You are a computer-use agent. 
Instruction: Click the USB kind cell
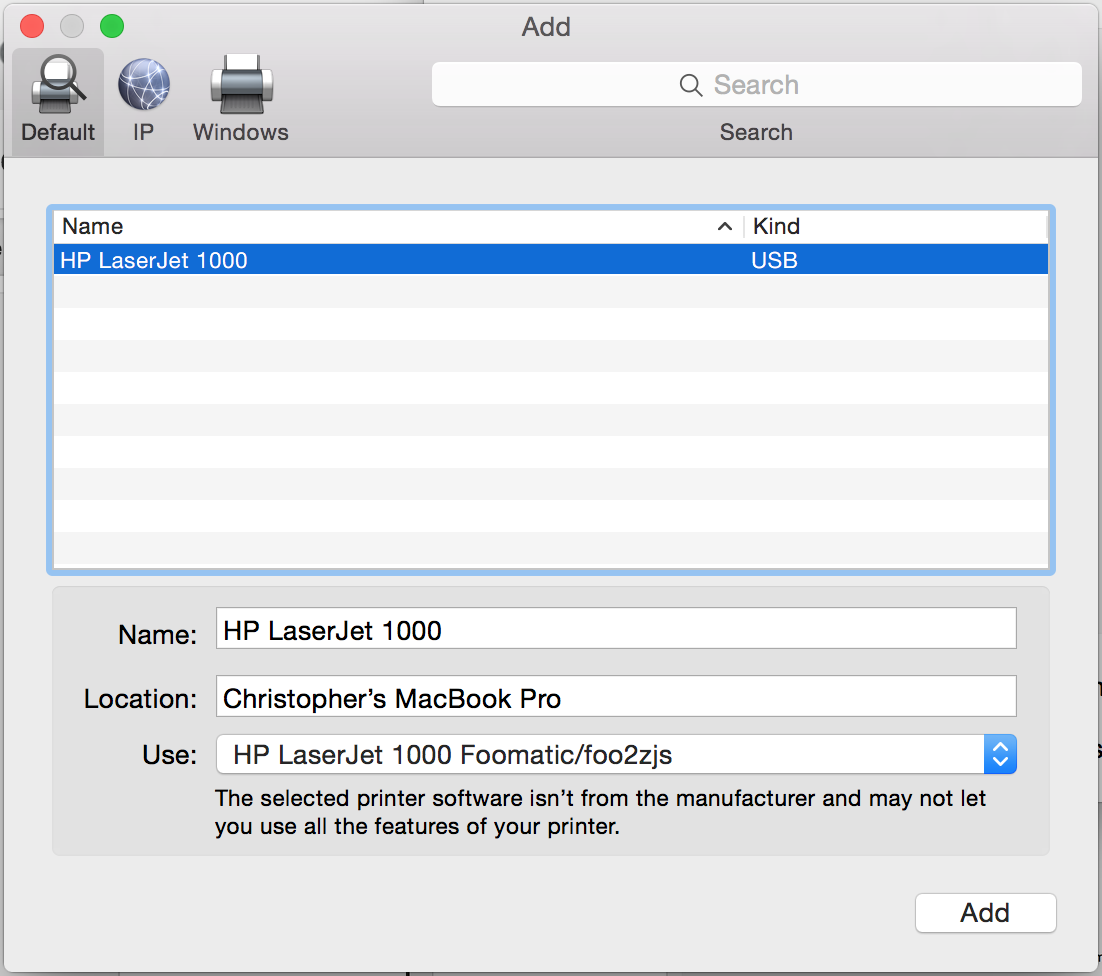(x=774, y=261)
